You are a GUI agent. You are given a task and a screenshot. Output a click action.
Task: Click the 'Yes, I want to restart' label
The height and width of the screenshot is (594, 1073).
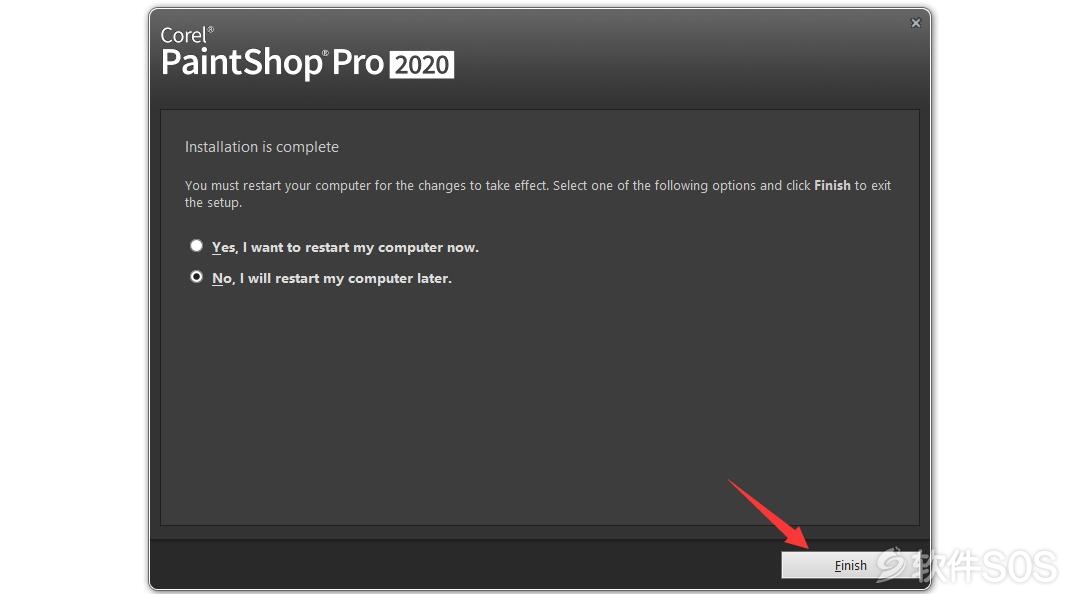coord(345,248)
